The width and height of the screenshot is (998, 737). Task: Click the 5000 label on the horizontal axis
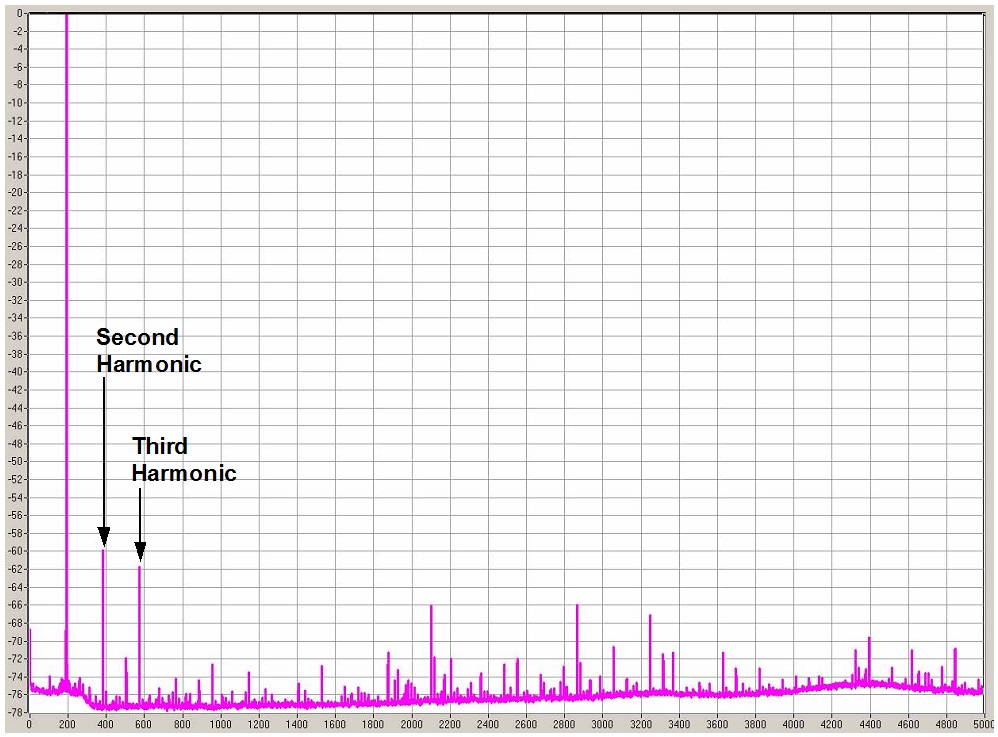tap(984, 724)
